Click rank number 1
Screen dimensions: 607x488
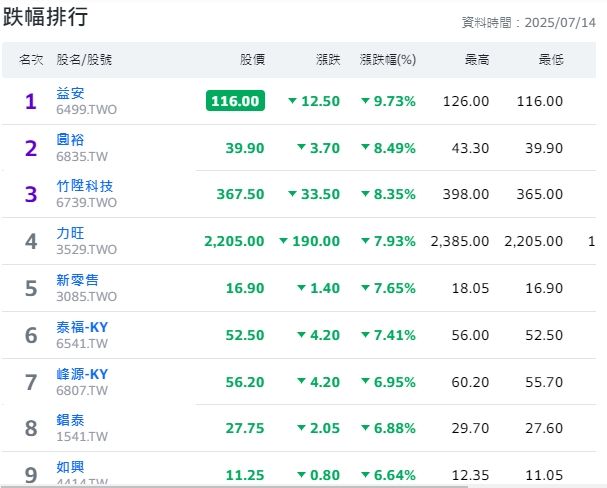coord(31,101)
